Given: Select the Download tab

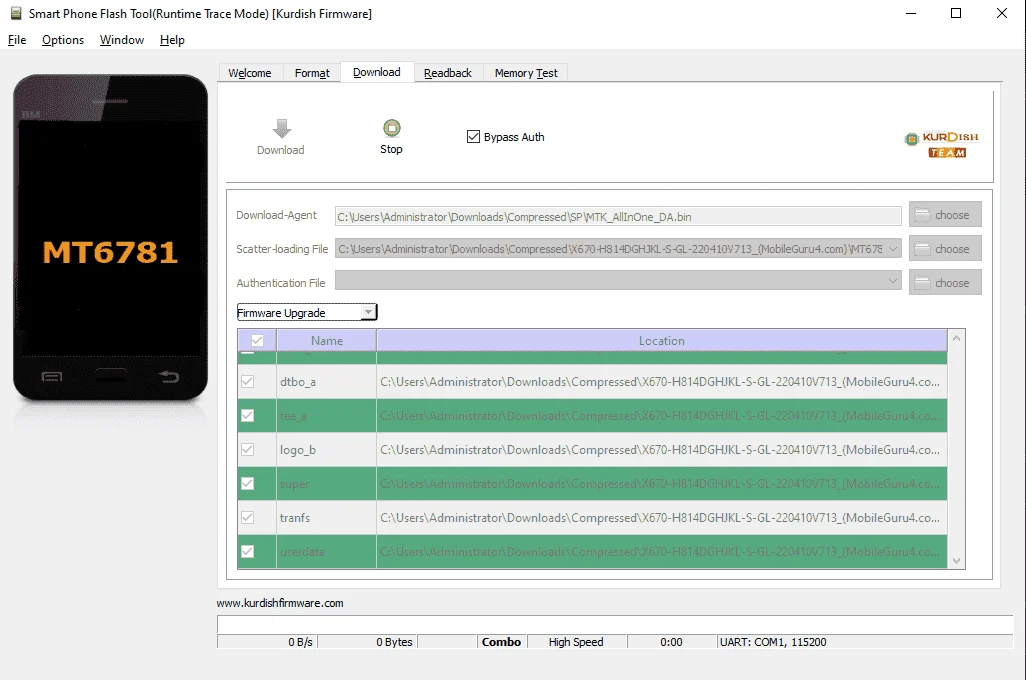Looking at the screenshot, I should [x=377, y=72].
